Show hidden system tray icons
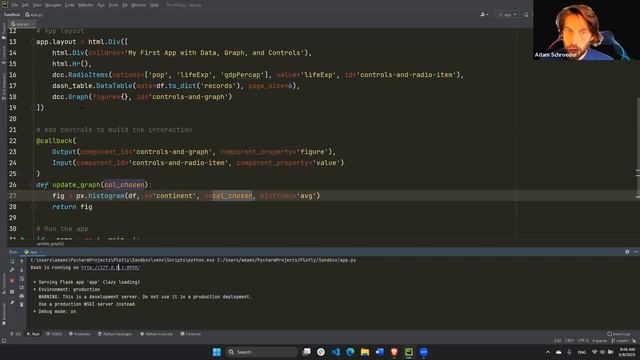640x360 pixels. (x=548, y=352)
